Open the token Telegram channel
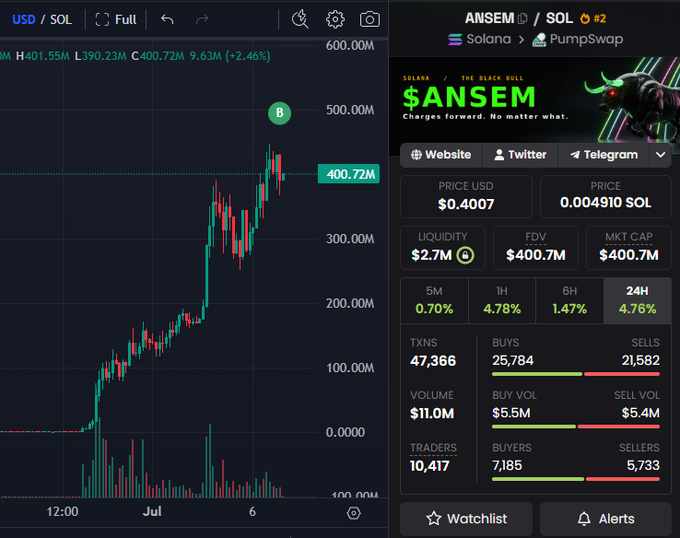This screenshot has width=680, height=538. (x=604, y=155)
